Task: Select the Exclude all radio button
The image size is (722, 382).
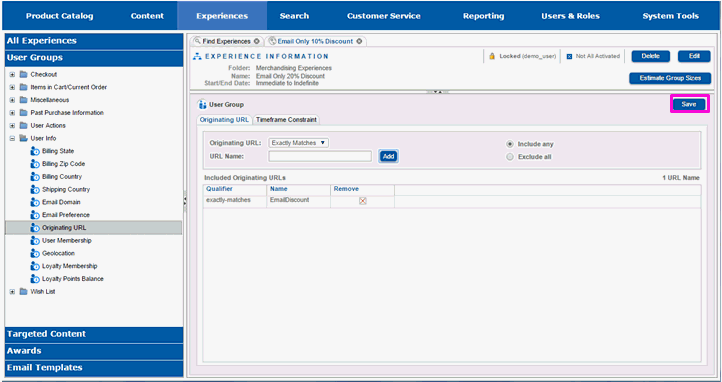Action: click(x=510, y=157)
